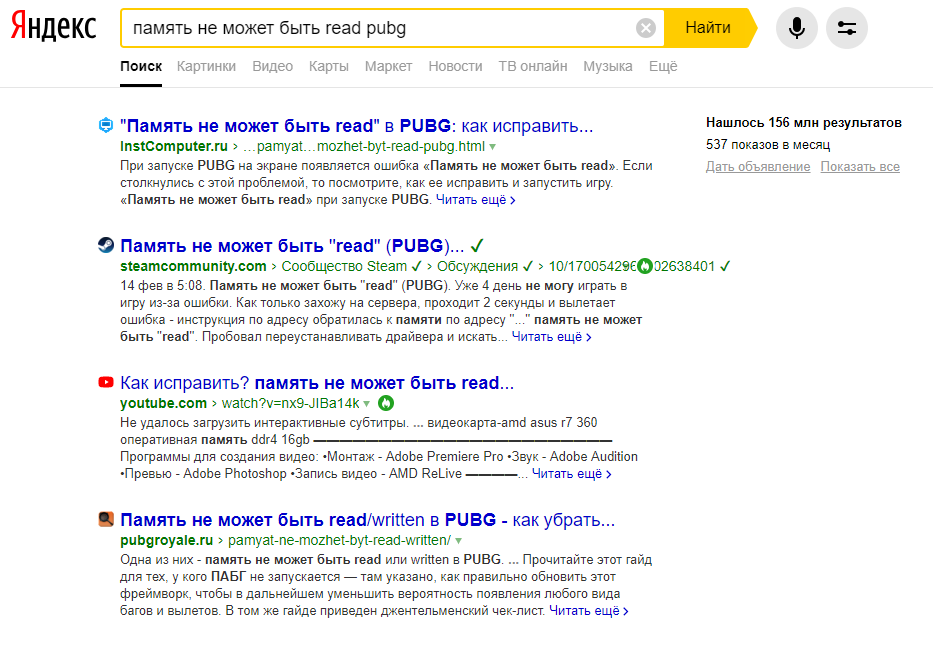Click the Найти search button
The height and width of the screenshot is (645, 933).
(707, 27)
